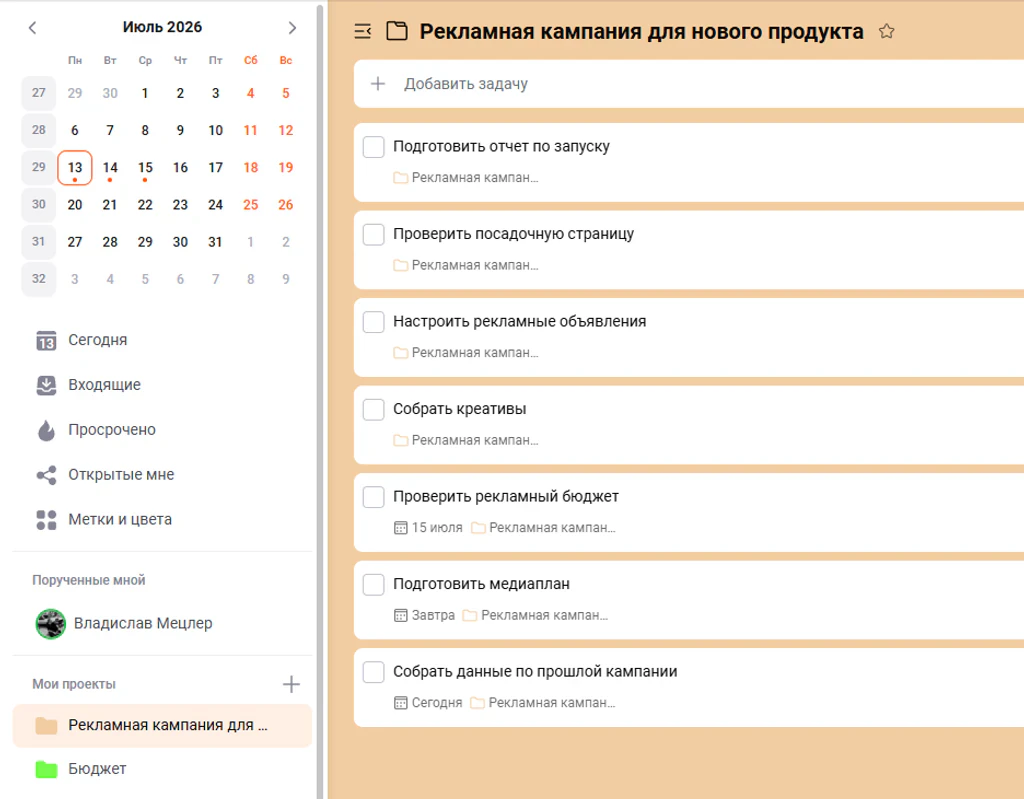
Task: Collapse sidebar with menu toggle icon
Action: [362, 31]
